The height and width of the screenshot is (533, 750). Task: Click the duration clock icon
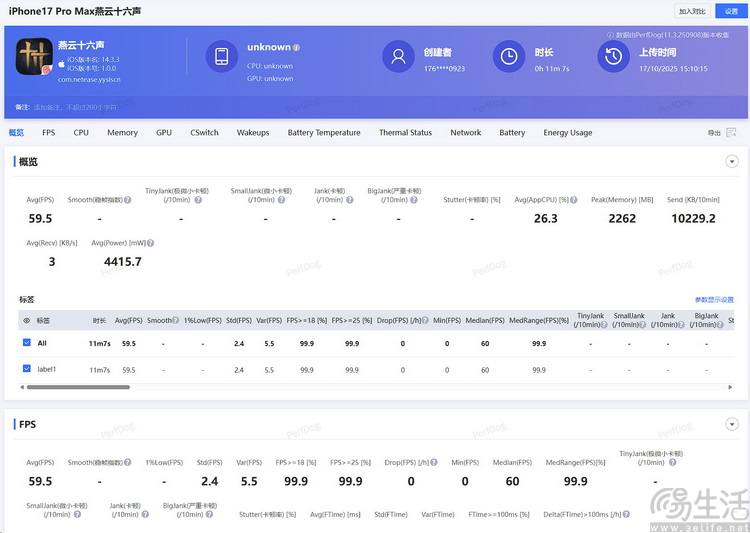click(510, 56)
